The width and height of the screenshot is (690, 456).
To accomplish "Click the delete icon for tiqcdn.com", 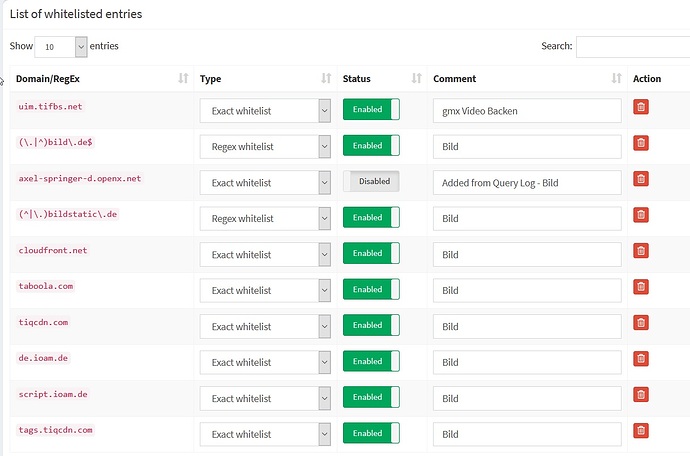I will point(641,323).
